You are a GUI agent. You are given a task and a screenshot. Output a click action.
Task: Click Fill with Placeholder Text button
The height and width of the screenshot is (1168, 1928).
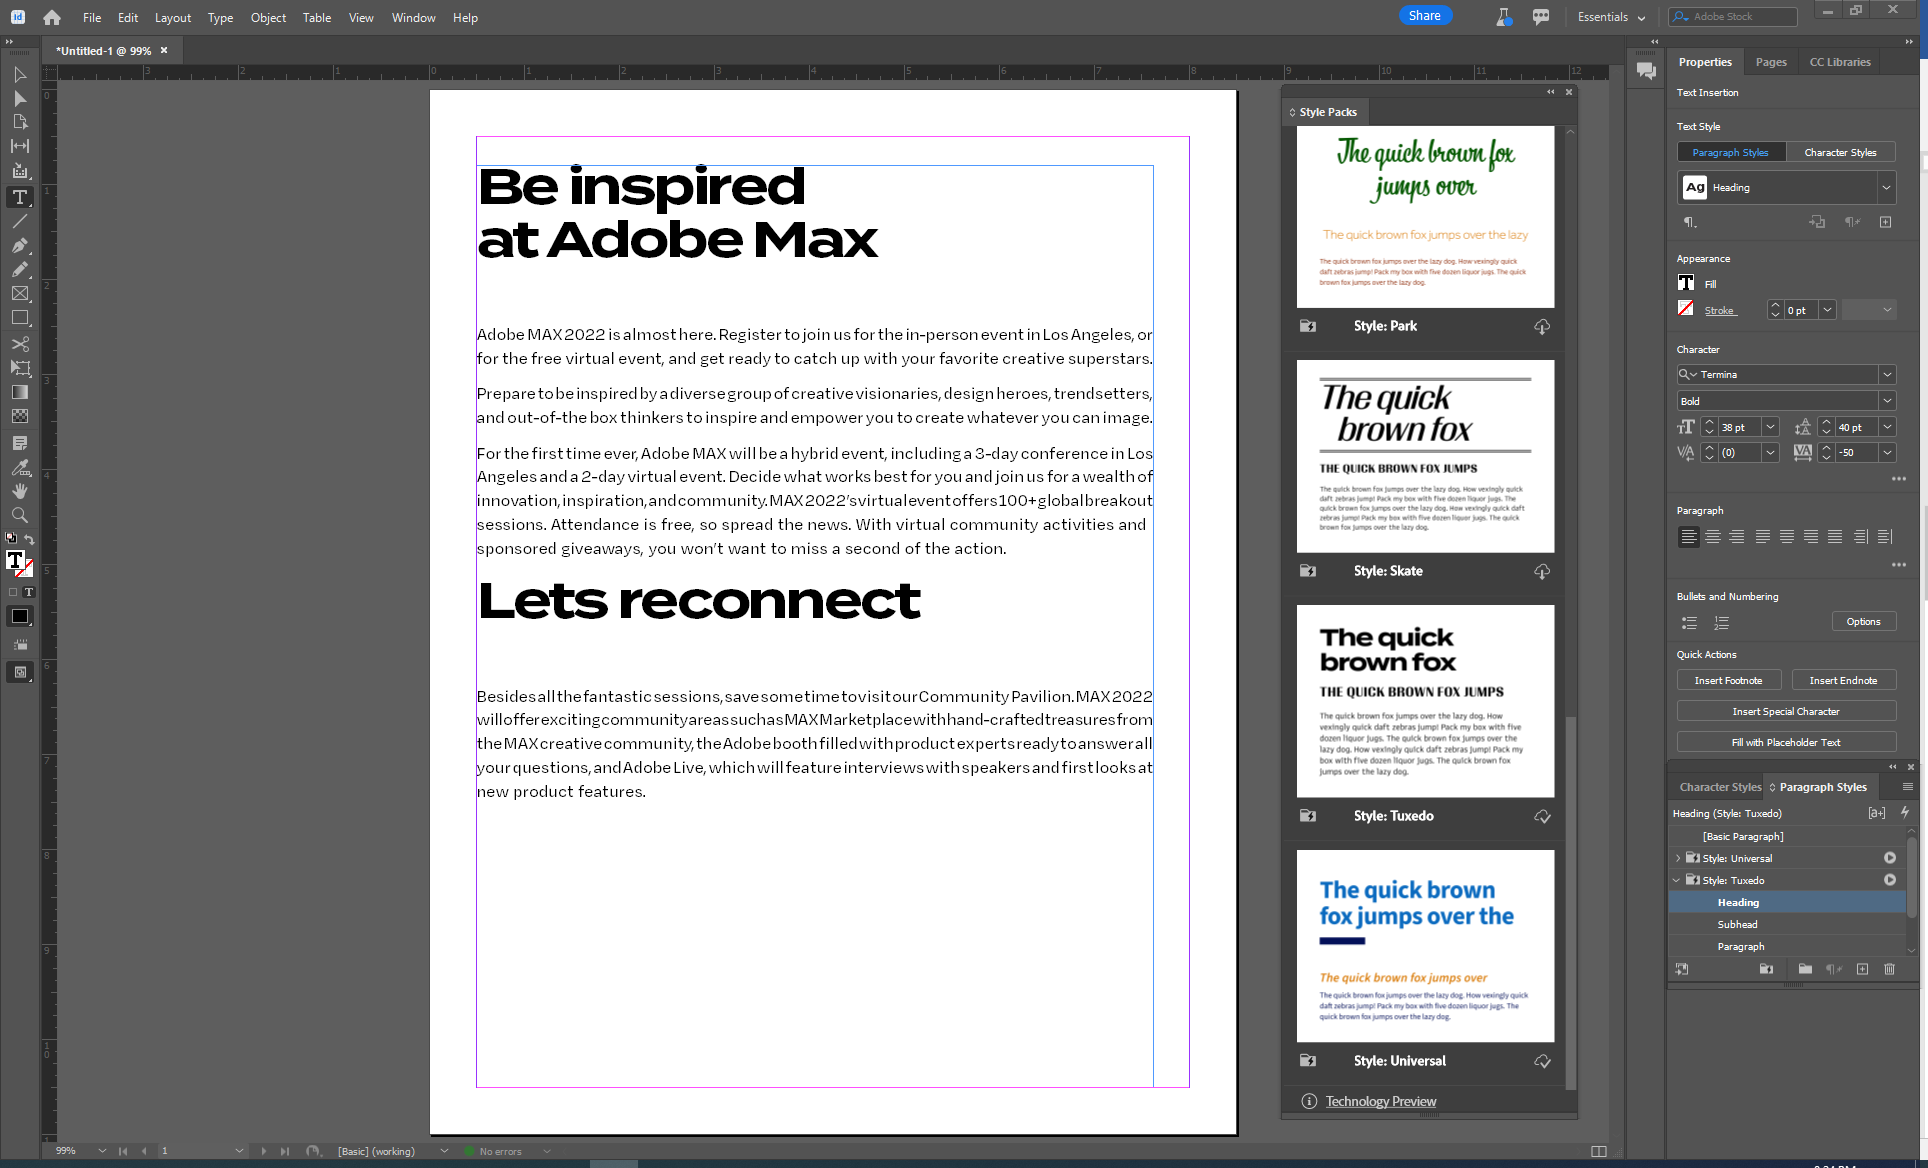[x=1785, y=742]
